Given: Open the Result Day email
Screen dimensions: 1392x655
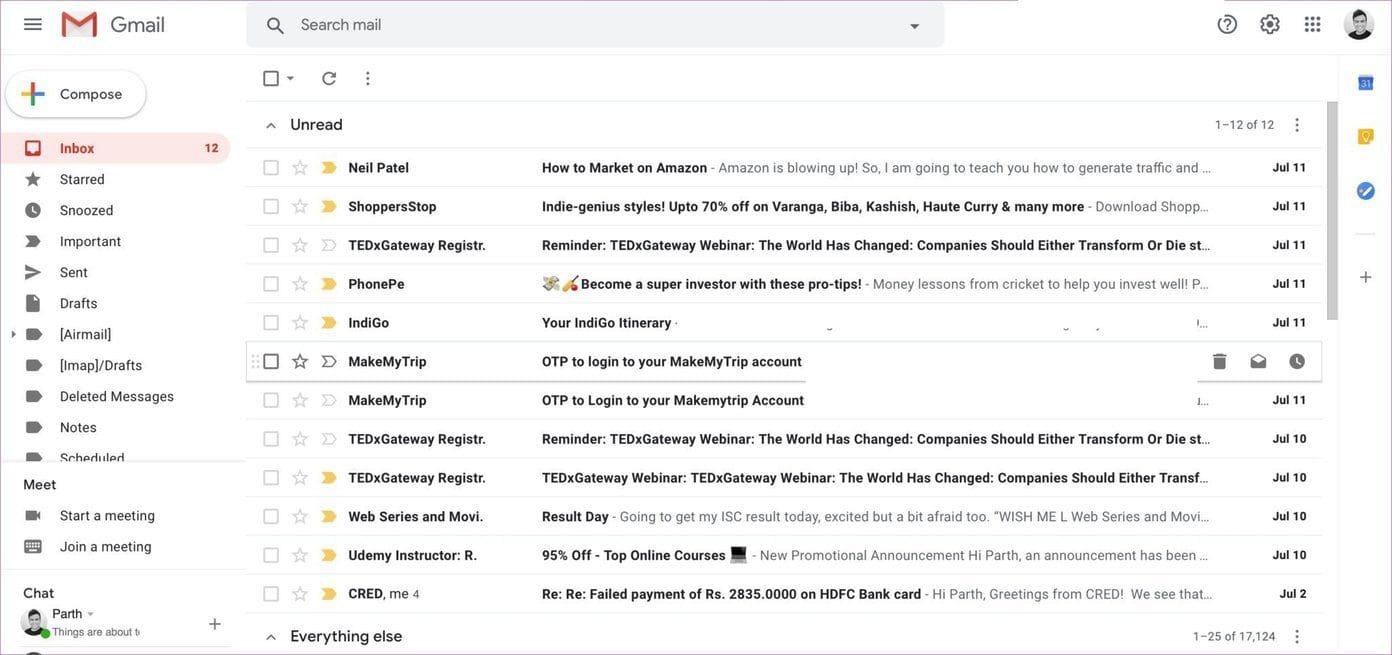Looking at the screenshot, I should point(784,517).
